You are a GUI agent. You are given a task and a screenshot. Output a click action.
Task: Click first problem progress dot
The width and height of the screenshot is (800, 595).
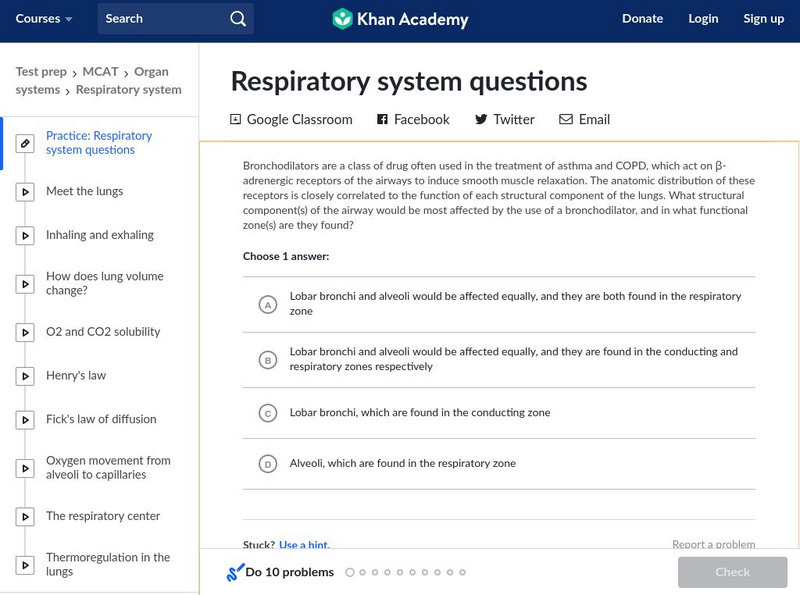[350, 573]
